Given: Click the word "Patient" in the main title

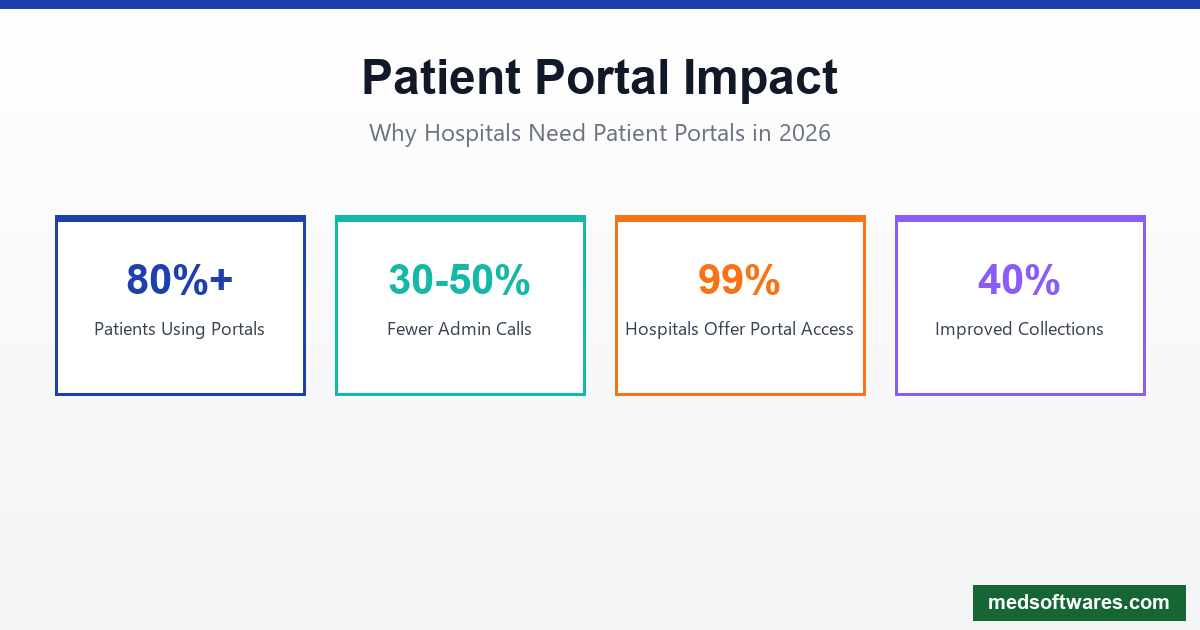Looking at the screenshot, I should (x=441, y=78).
